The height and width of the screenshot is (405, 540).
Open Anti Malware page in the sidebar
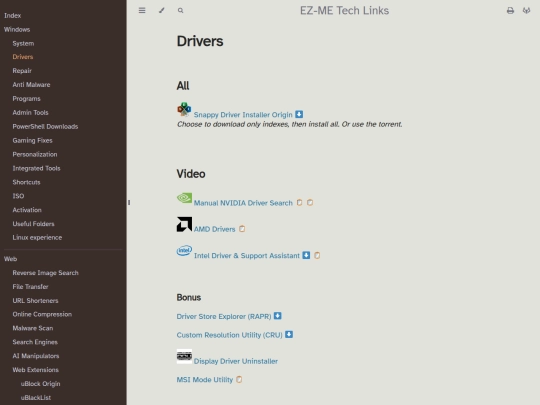point(31,85)
